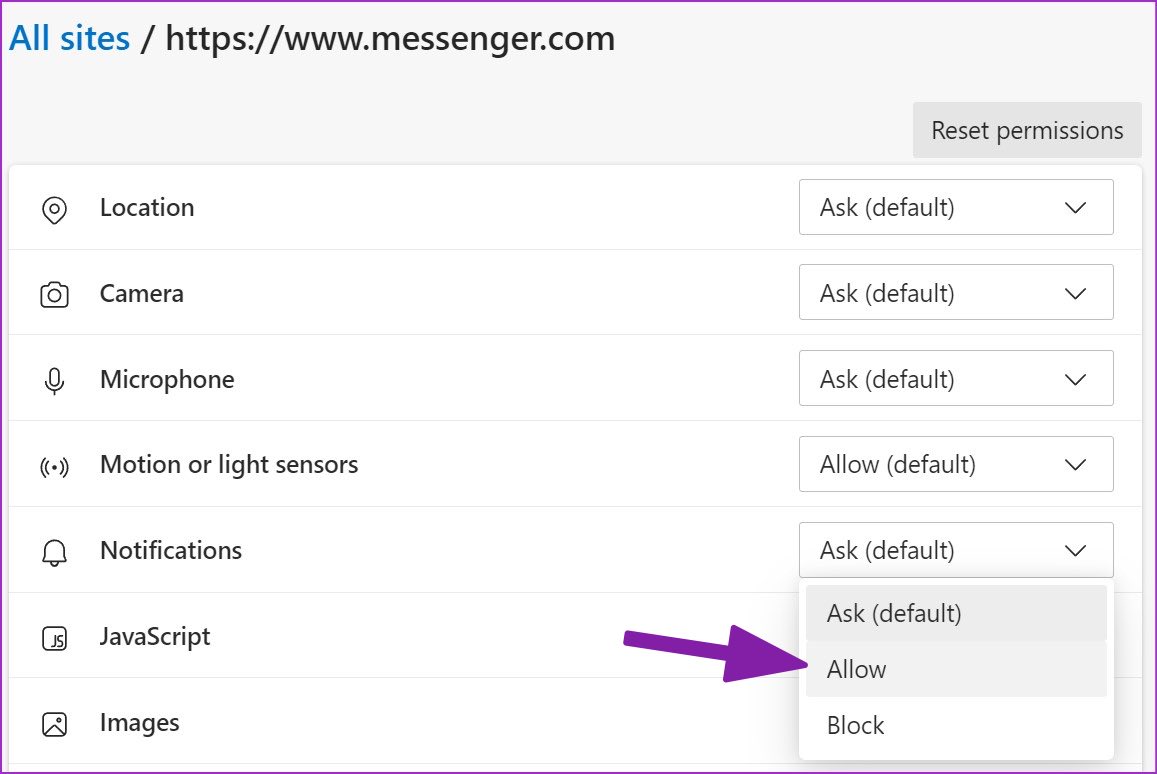Open the All sites link

point(69,37)
